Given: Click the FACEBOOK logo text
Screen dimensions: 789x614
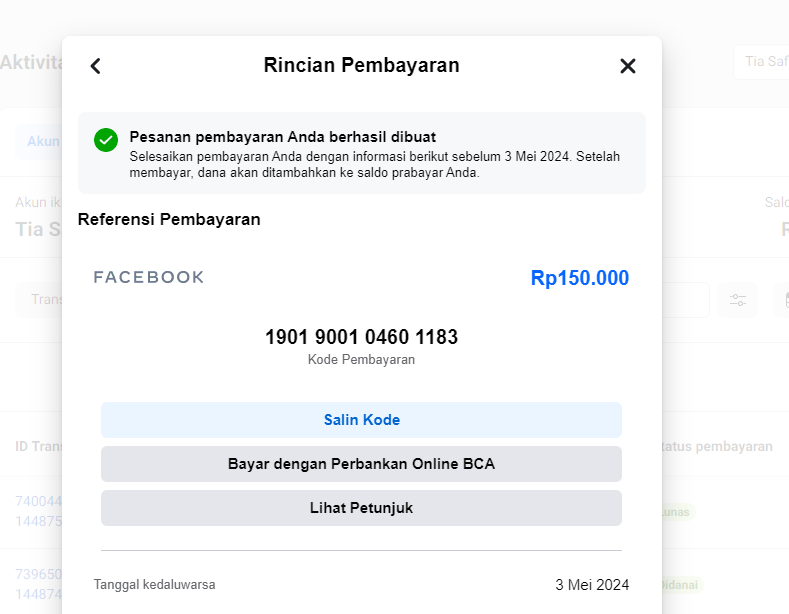Looking at the screenshot, I should coord(149,277).
